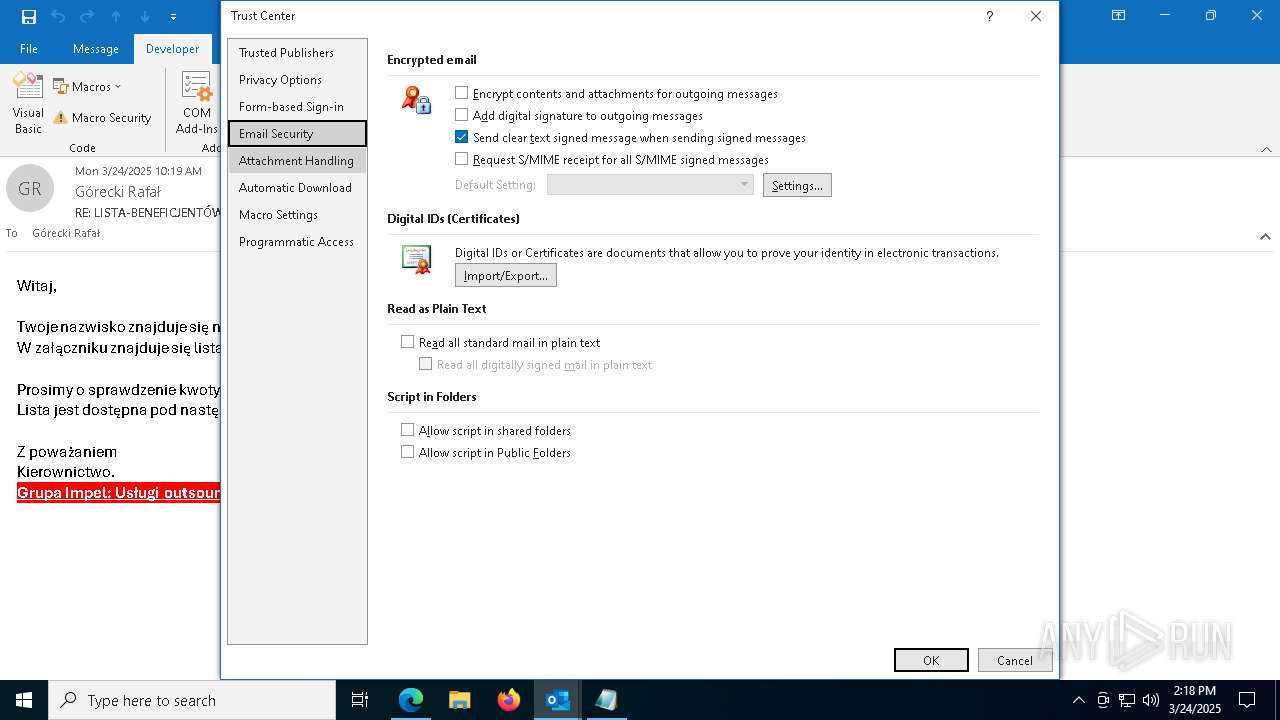
Task: Open Attachment Handling category
Action: pyautogui.click(x=297, y=161)
